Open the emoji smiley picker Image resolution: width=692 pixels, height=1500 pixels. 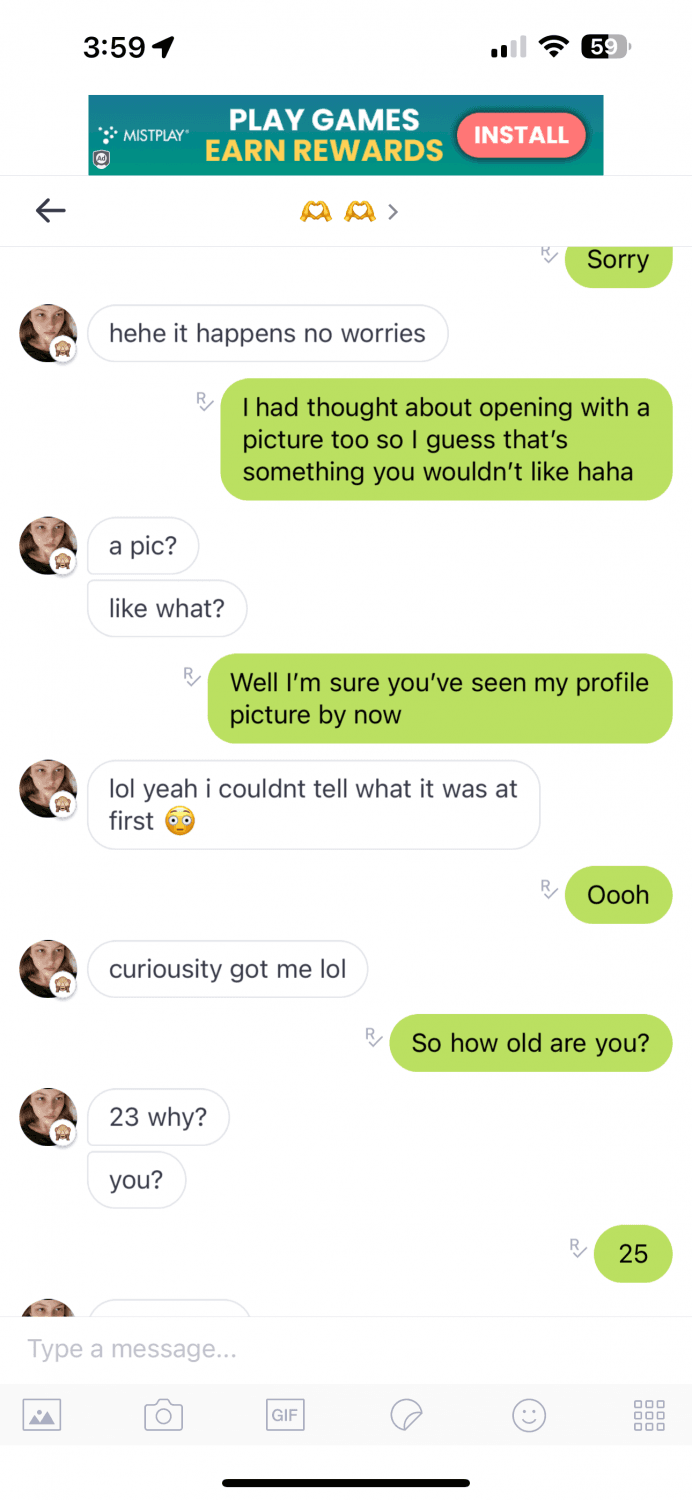pyautogui.click(x=529, y=1415)
